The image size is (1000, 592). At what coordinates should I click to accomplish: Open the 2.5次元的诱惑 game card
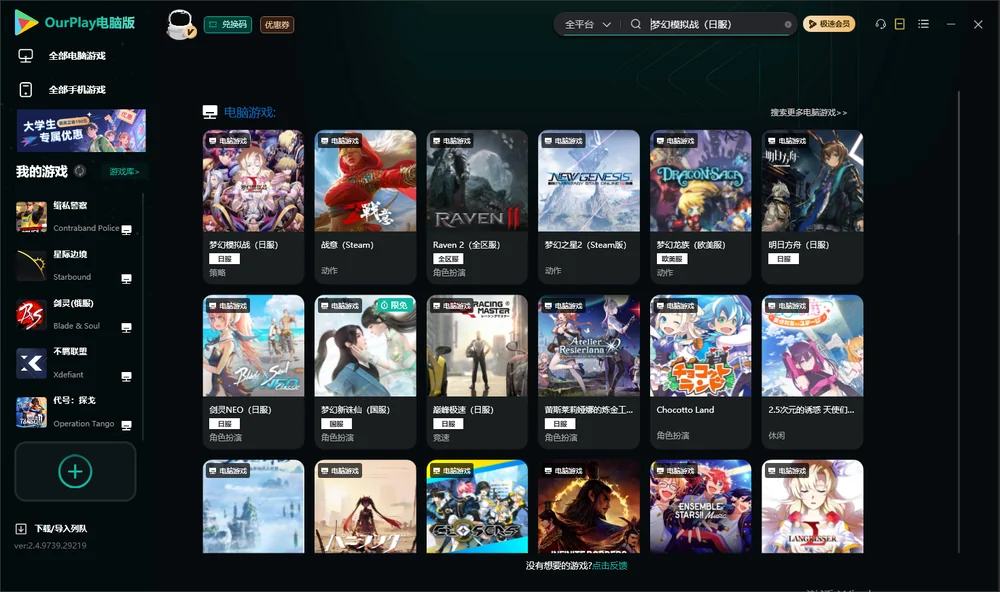pyautogui.click(x=812, y=372)
